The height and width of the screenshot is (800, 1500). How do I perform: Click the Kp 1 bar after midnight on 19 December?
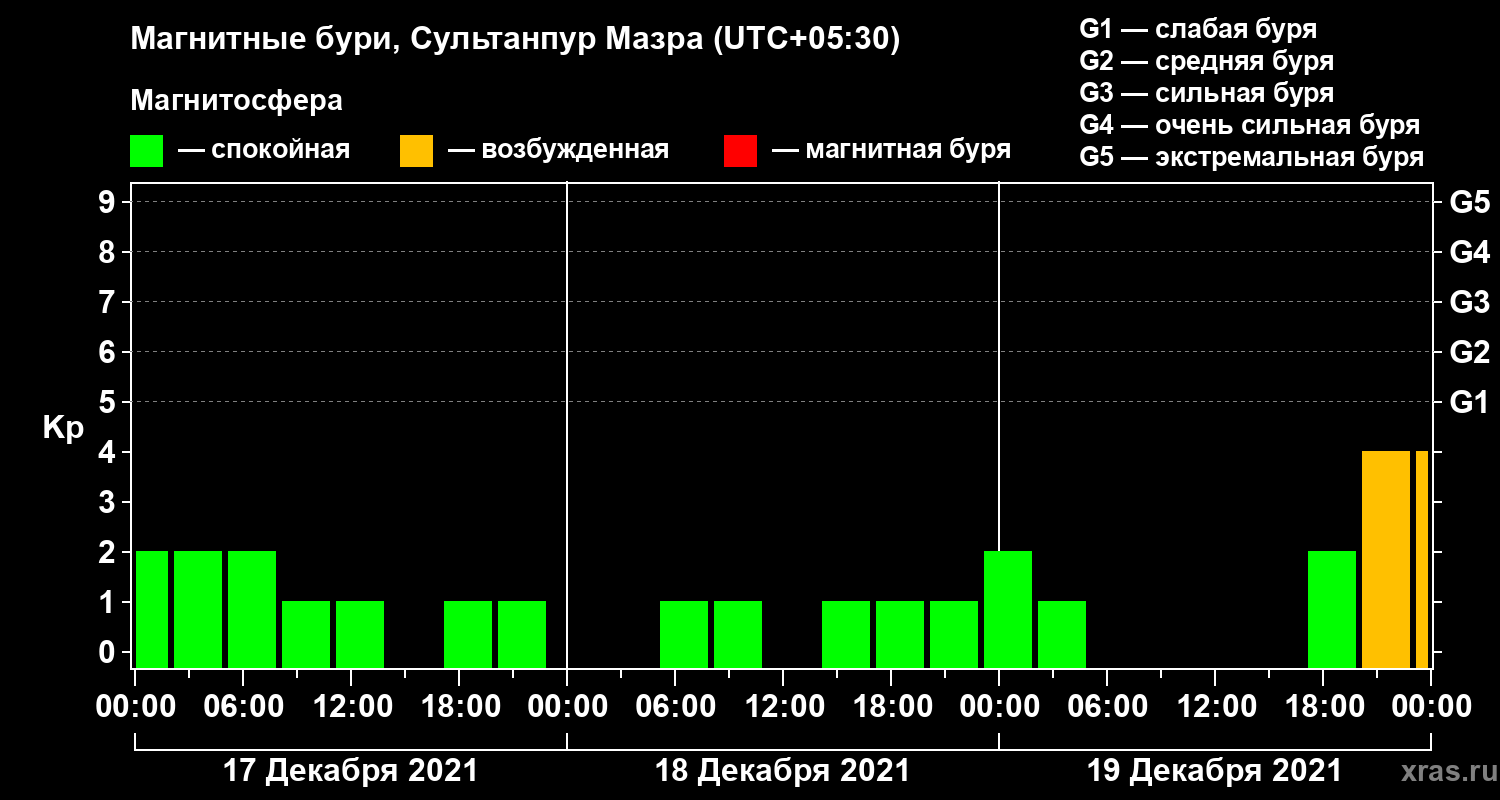pos(1062,635)
